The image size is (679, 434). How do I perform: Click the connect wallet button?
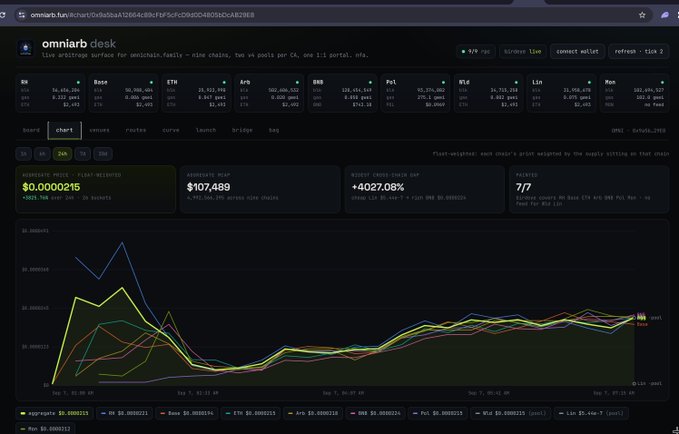tap(577, 52)
